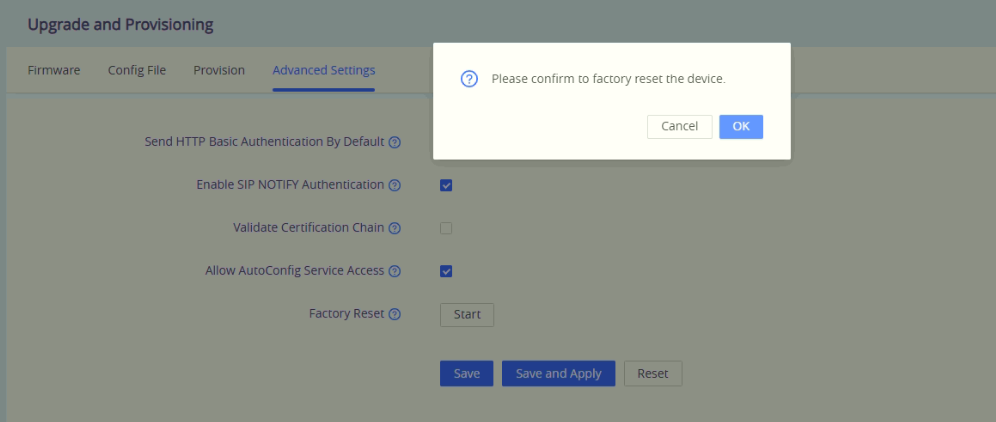Click help icon beside Send HTTP Basic Authentication
The image size is (996, 422).
point(394,142)
